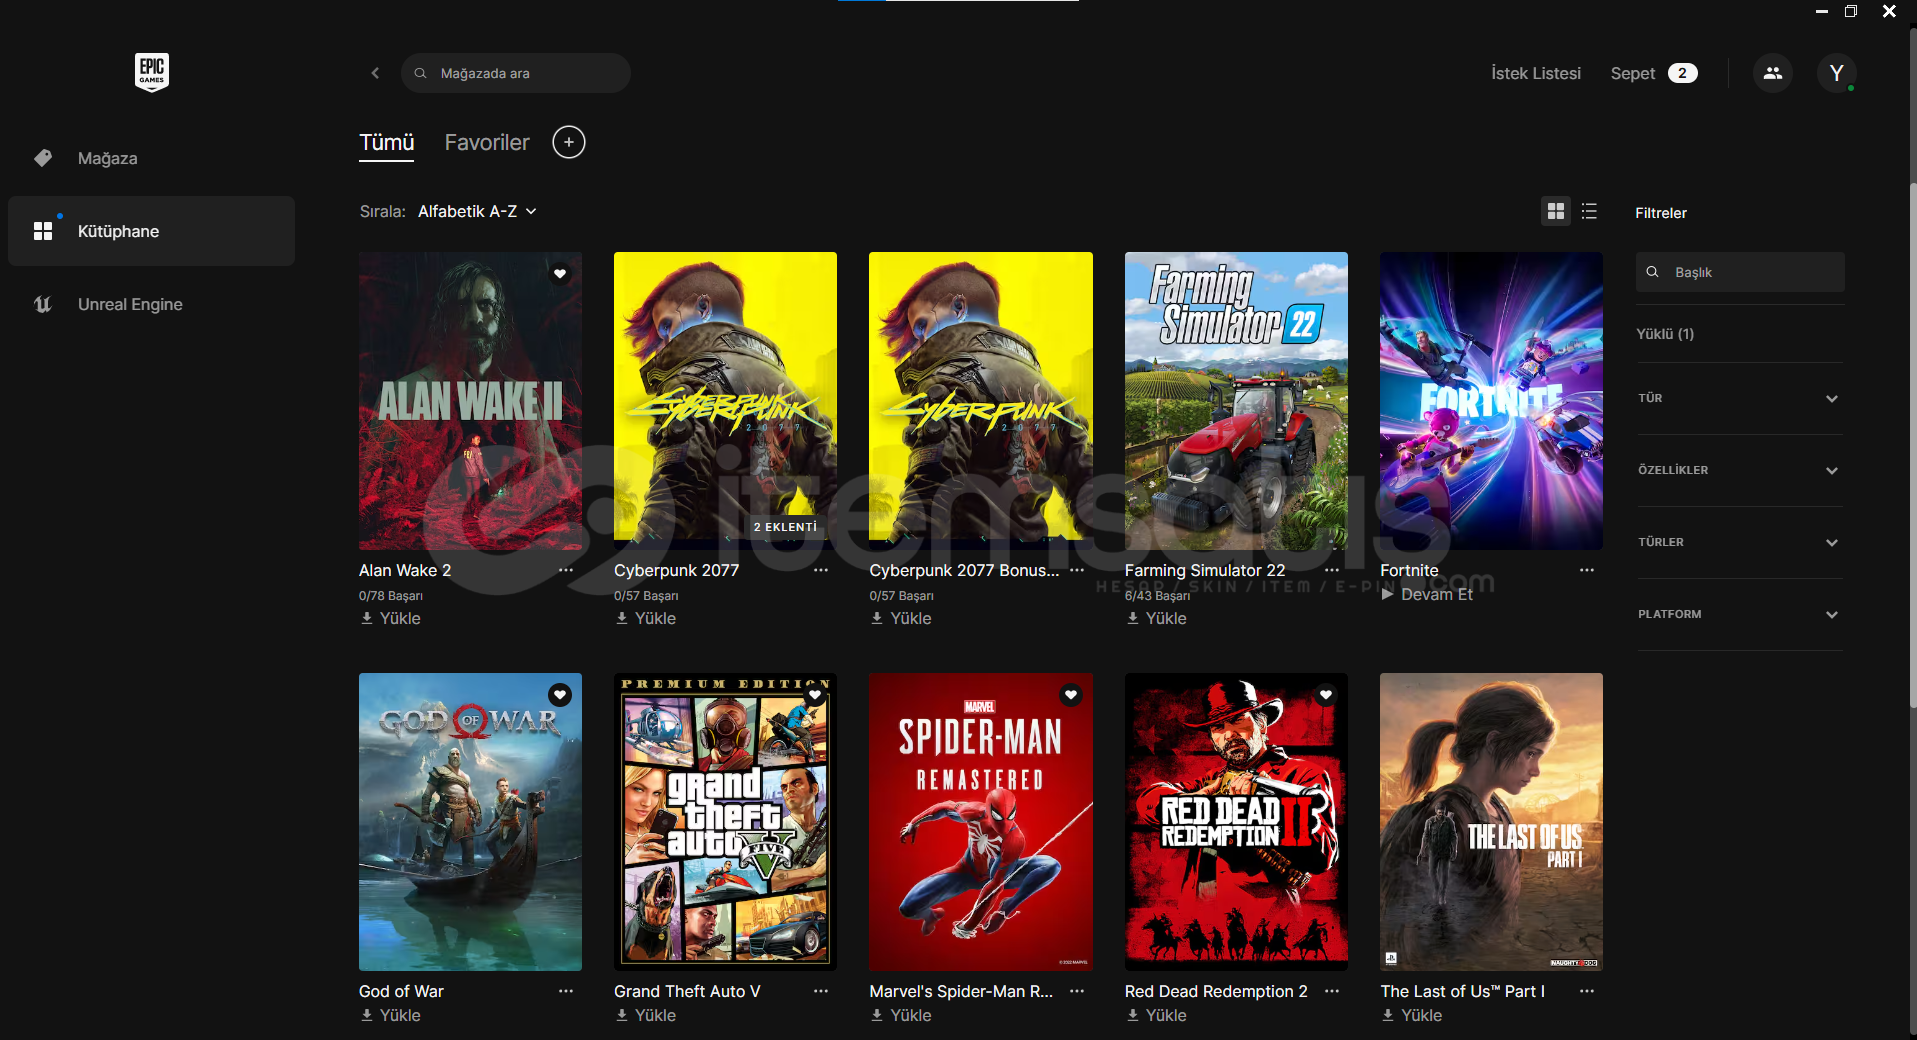Open more options for Marvel's Spider-Man
Screen dimensions: 1917x1040
tap(1077, 991)
